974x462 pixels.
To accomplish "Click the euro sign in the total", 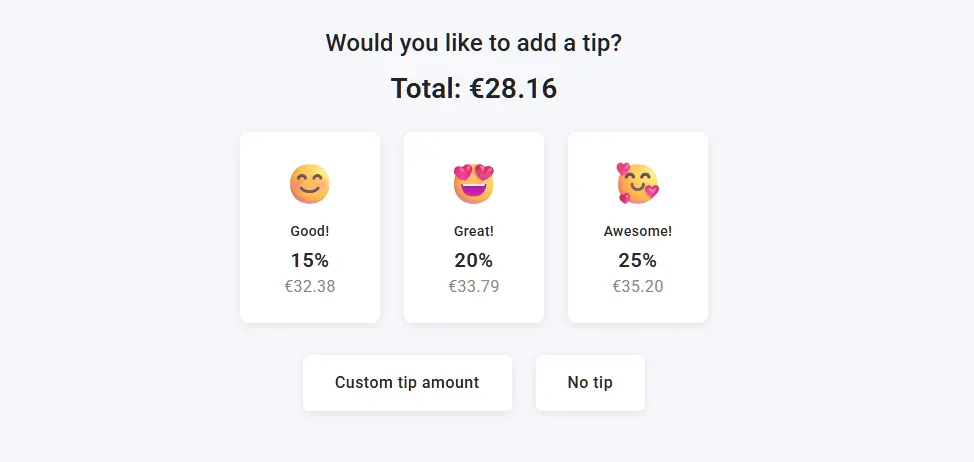I will pos(477,89).
